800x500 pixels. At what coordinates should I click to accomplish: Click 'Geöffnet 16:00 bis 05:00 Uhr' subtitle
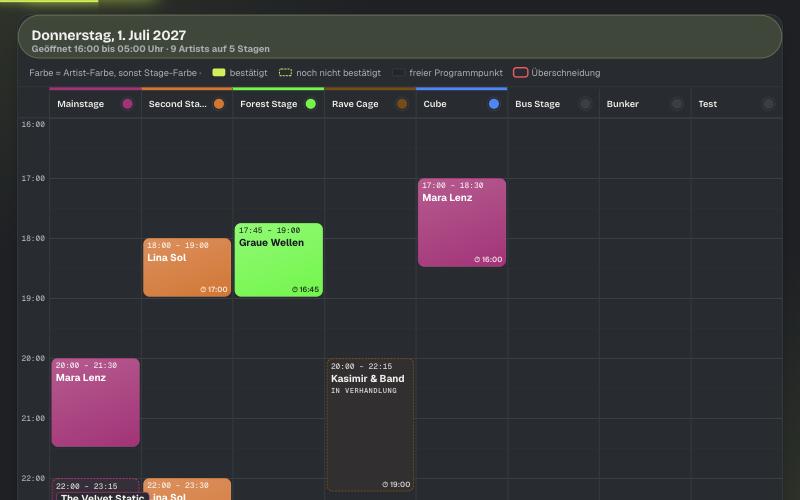tap(97, 49)
